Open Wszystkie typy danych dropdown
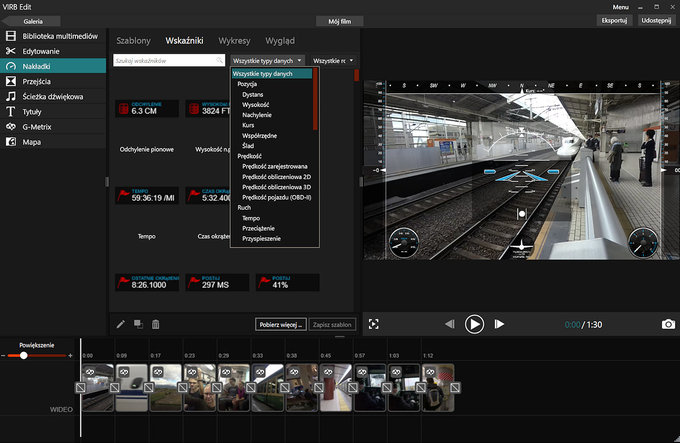The height and width of the screenshot is (443, 680). [268, 61]
